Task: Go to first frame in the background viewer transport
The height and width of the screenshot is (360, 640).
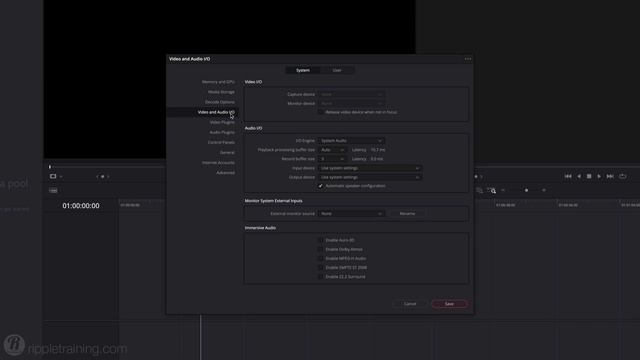Action: tap(568, 176)
